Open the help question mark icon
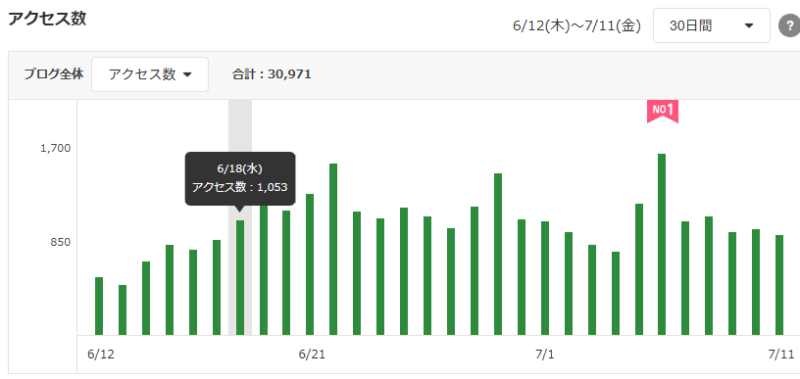This screenshot has width=800, height=379. coord(789,26)
